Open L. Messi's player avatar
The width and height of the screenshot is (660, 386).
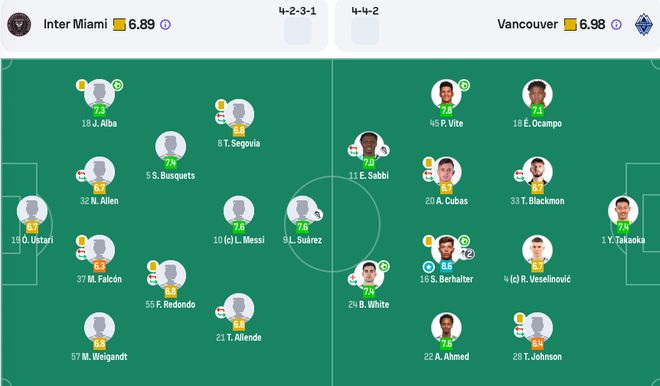(239, 210)
